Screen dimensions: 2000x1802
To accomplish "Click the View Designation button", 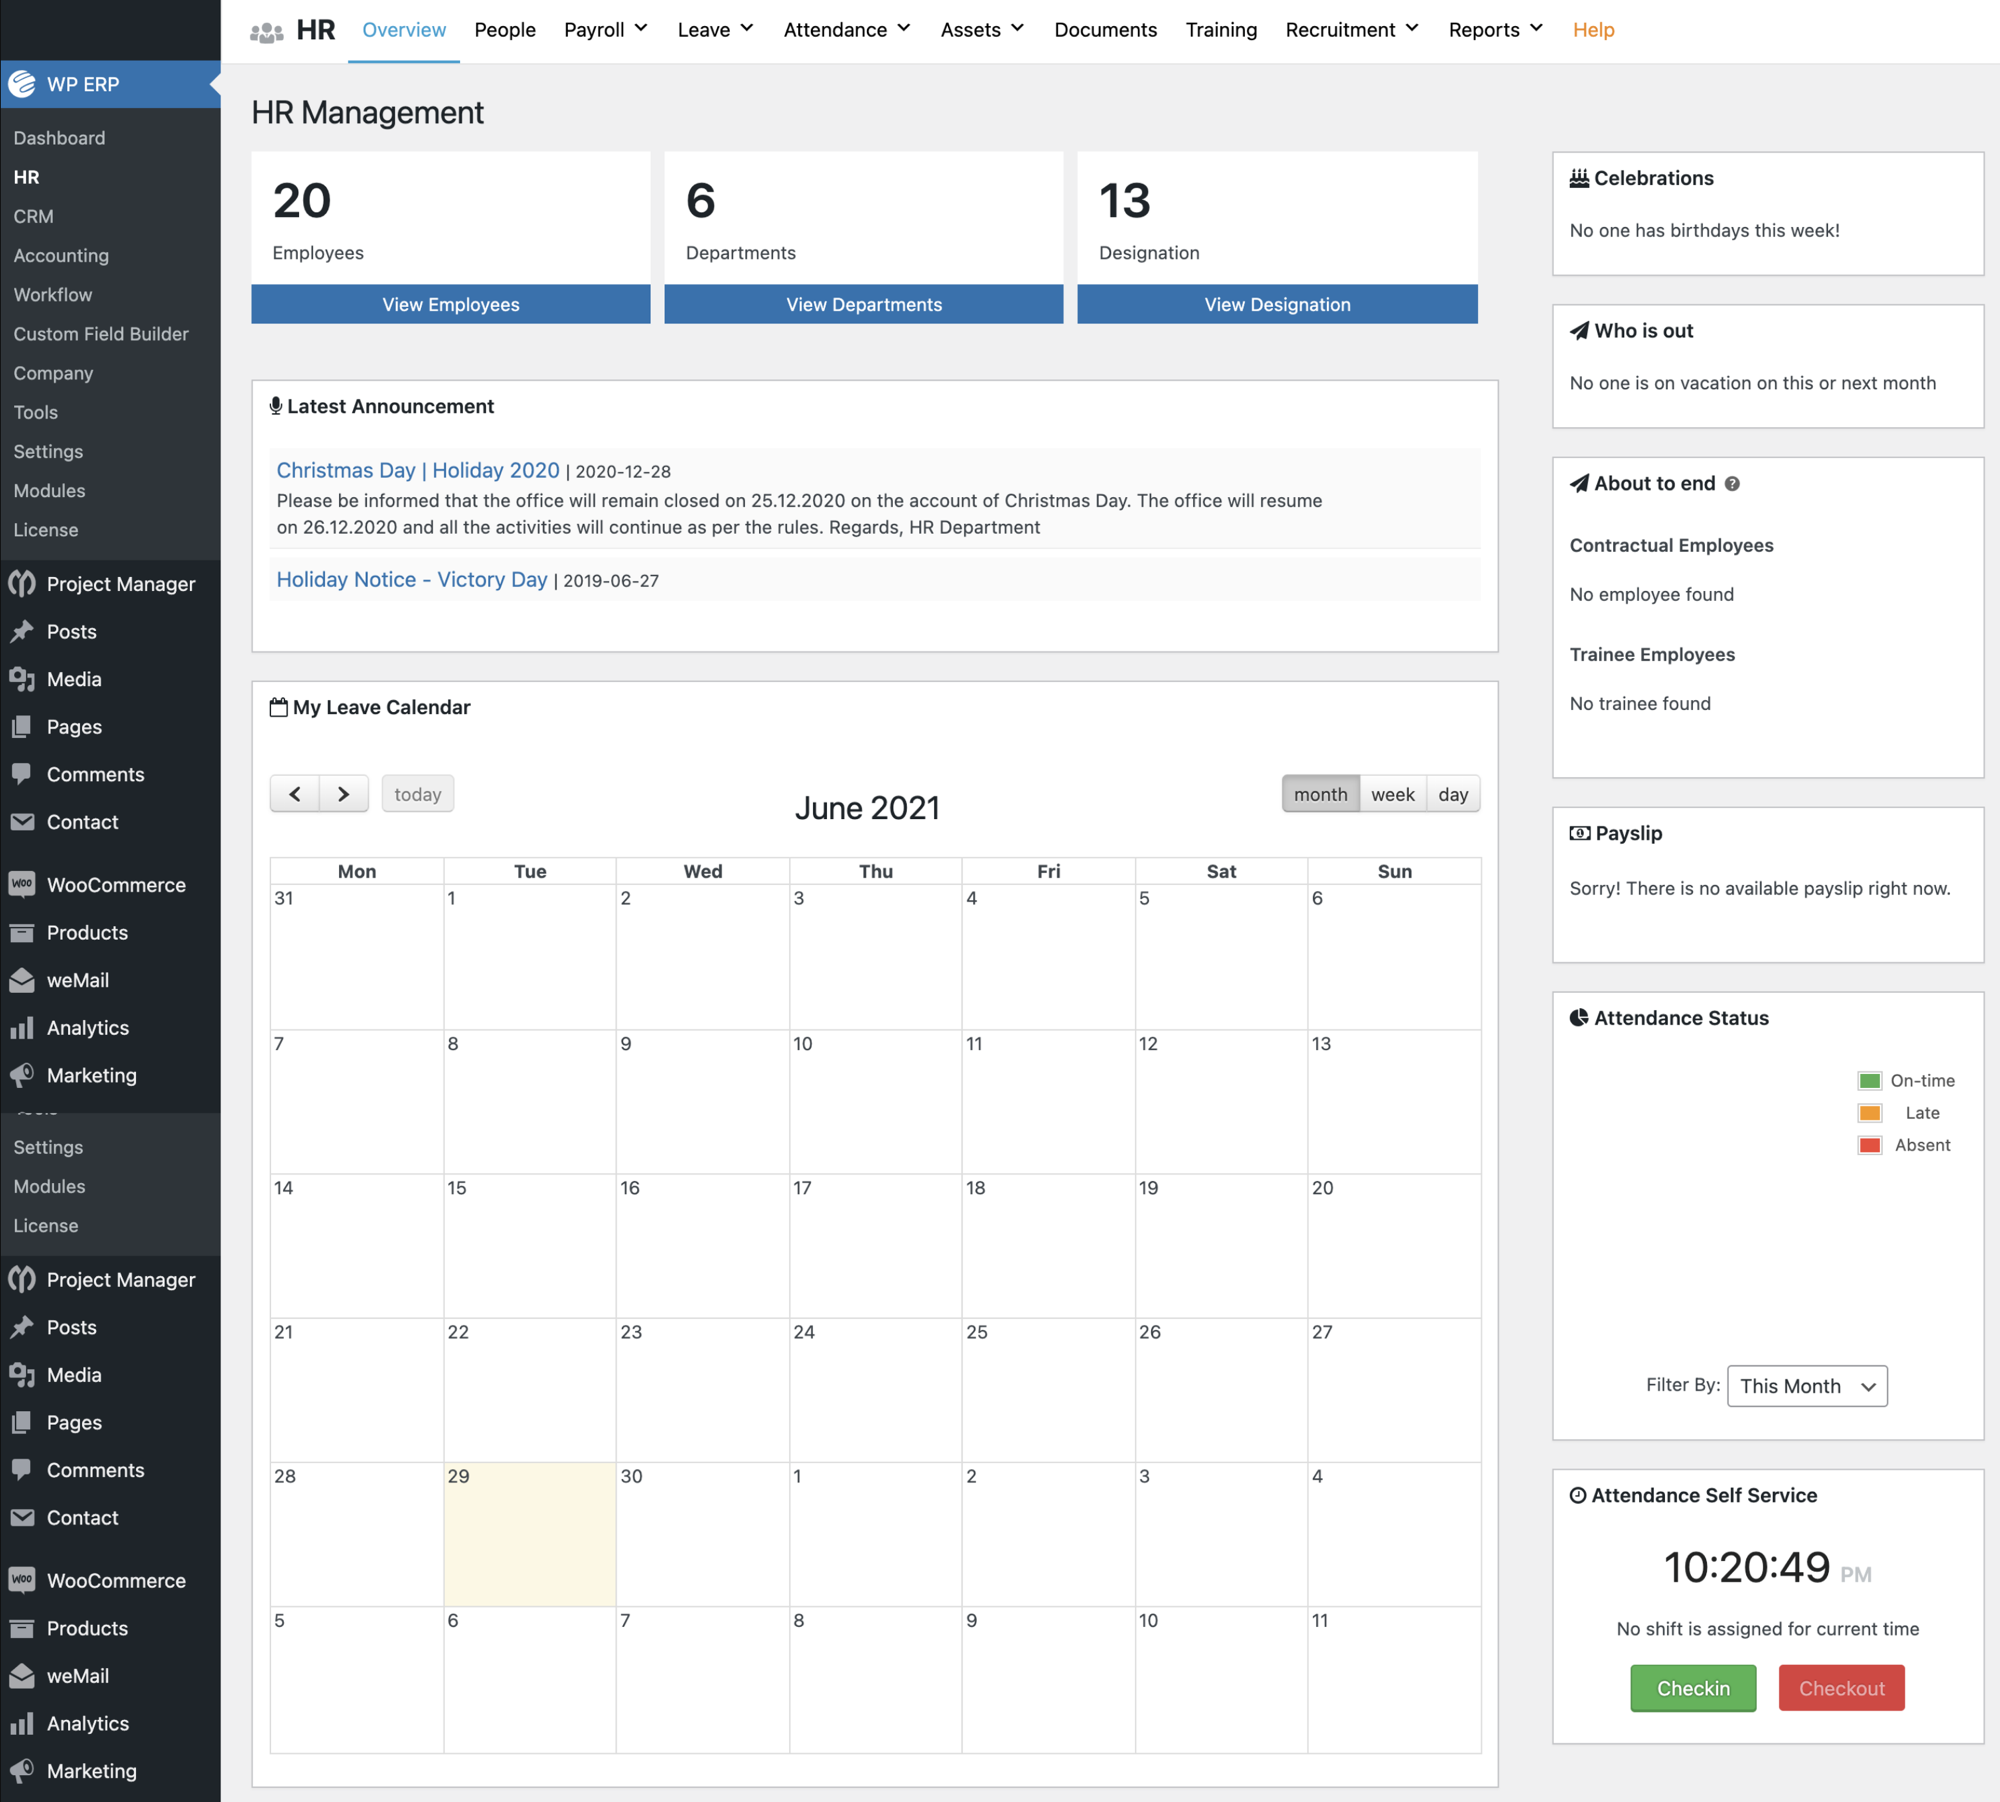I will pyautogui.click(x=1277, y=304).
